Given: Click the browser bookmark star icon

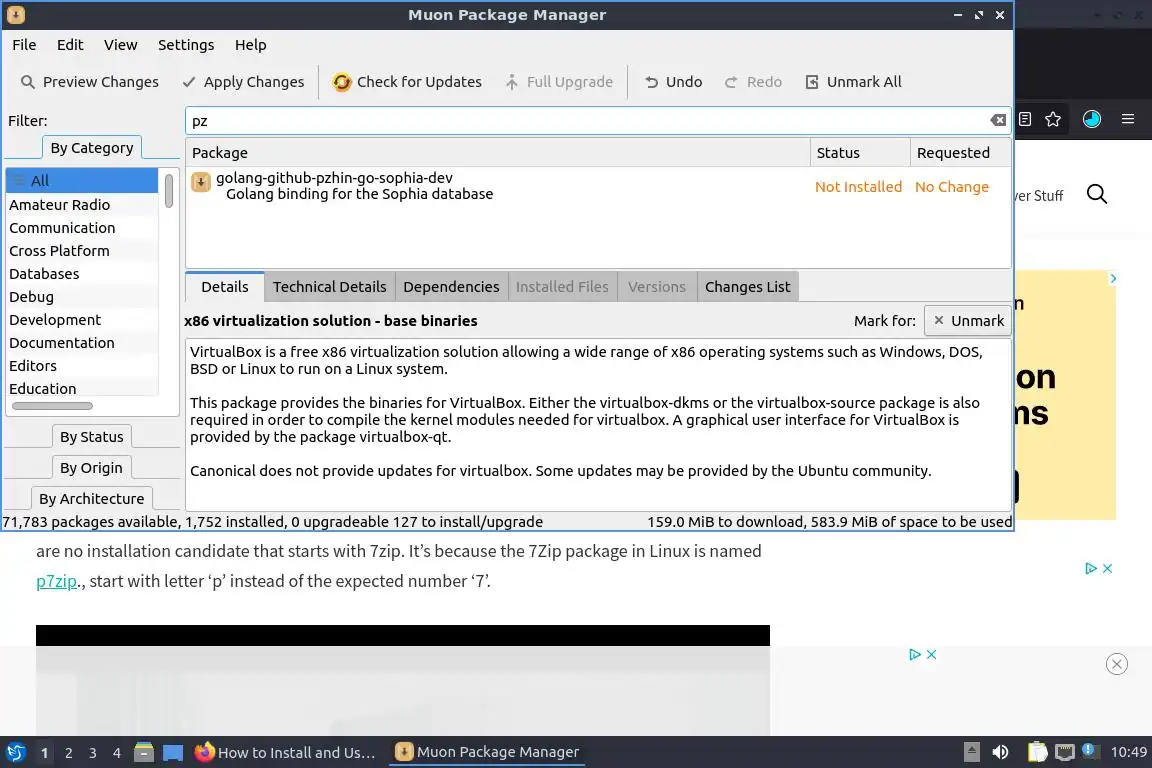Looking at the screenshot, I should click(x=1053, y=119).
